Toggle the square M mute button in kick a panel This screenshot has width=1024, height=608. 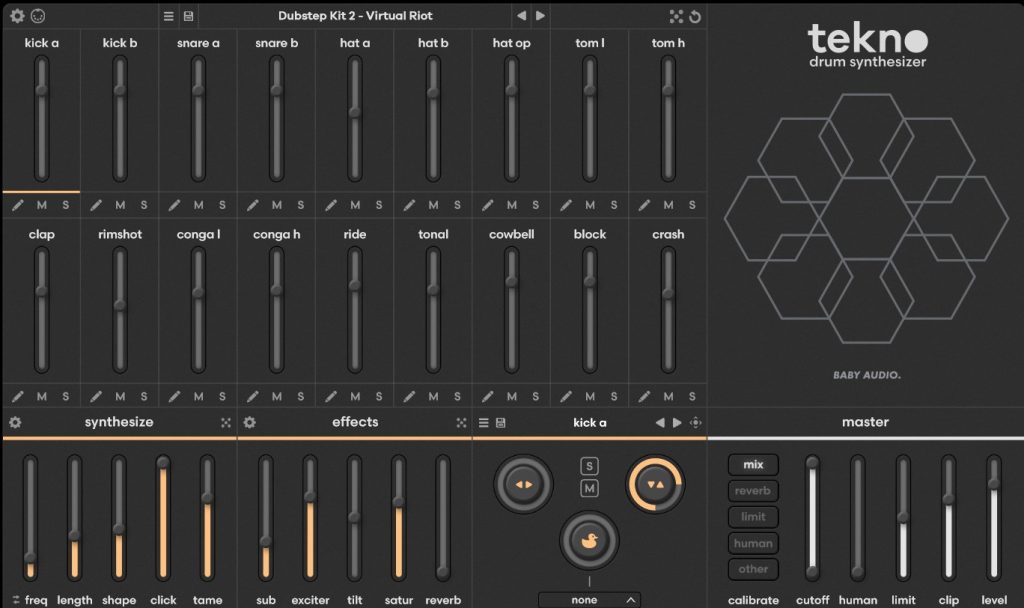(590, 488)
